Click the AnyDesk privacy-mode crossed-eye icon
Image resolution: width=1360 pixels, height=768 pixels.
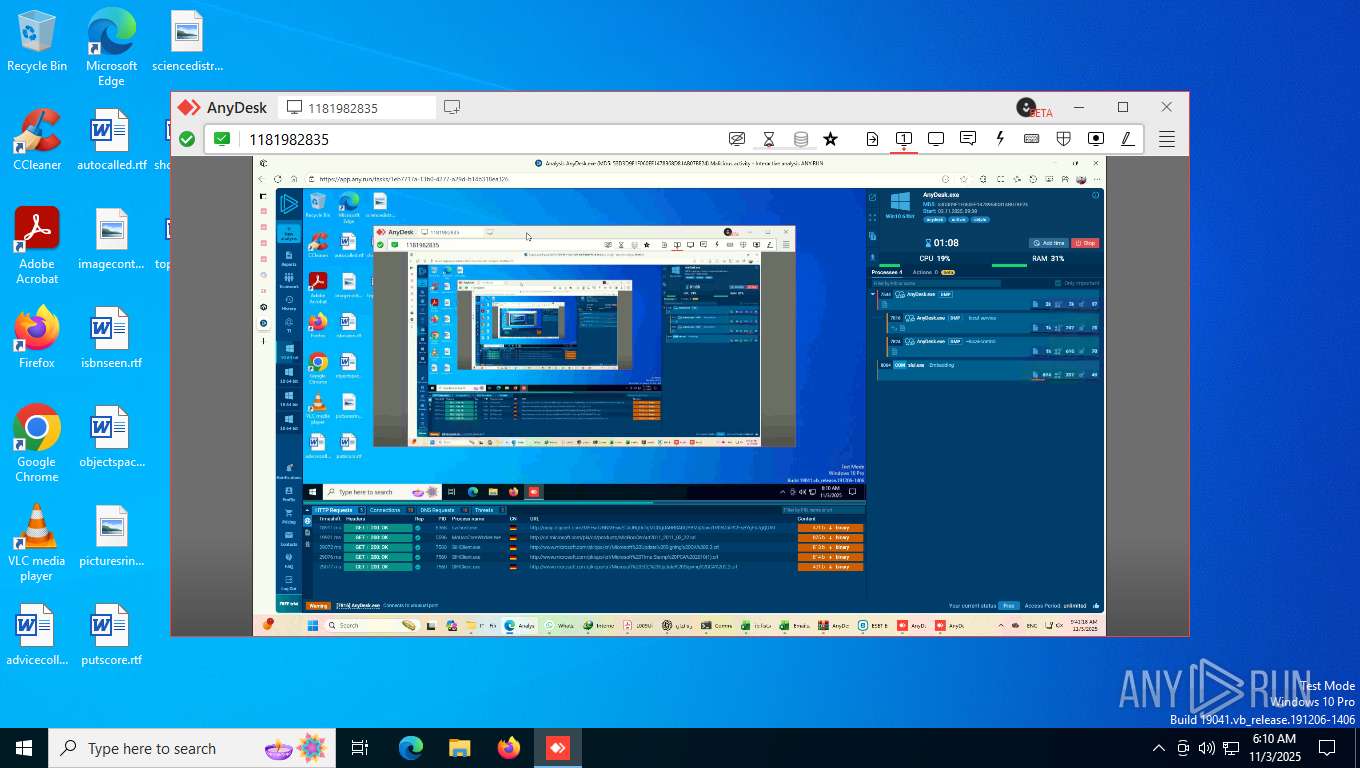tap(737, 139)
